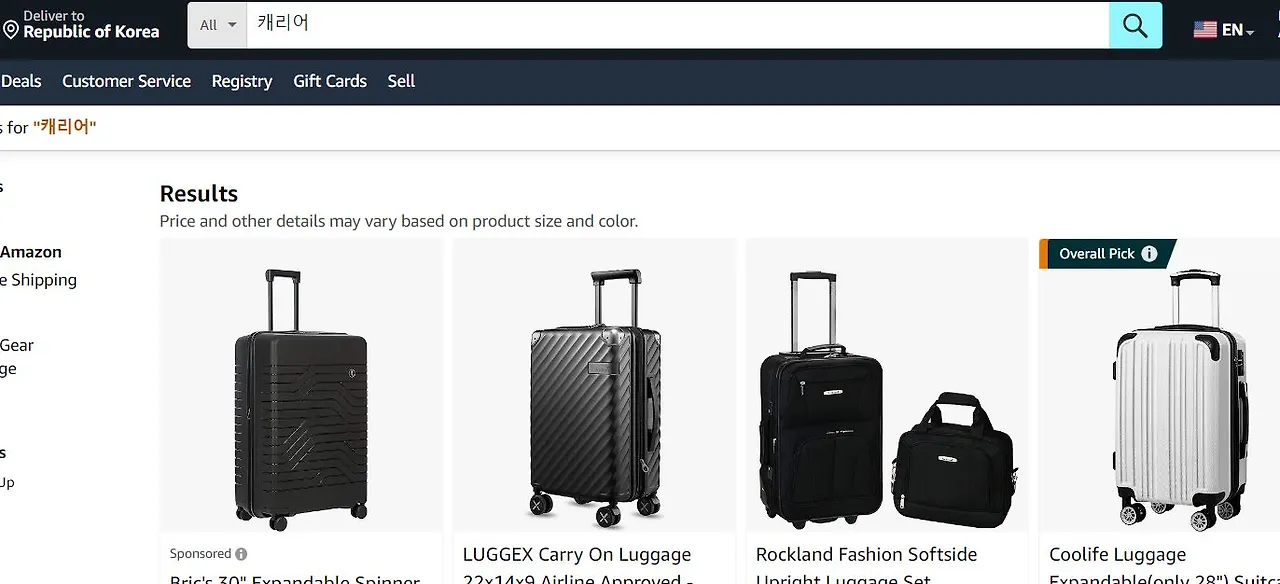Open the Bric's black spinner suitcase image
This screenshot has width=1280, height=584.
pos(301,399)
